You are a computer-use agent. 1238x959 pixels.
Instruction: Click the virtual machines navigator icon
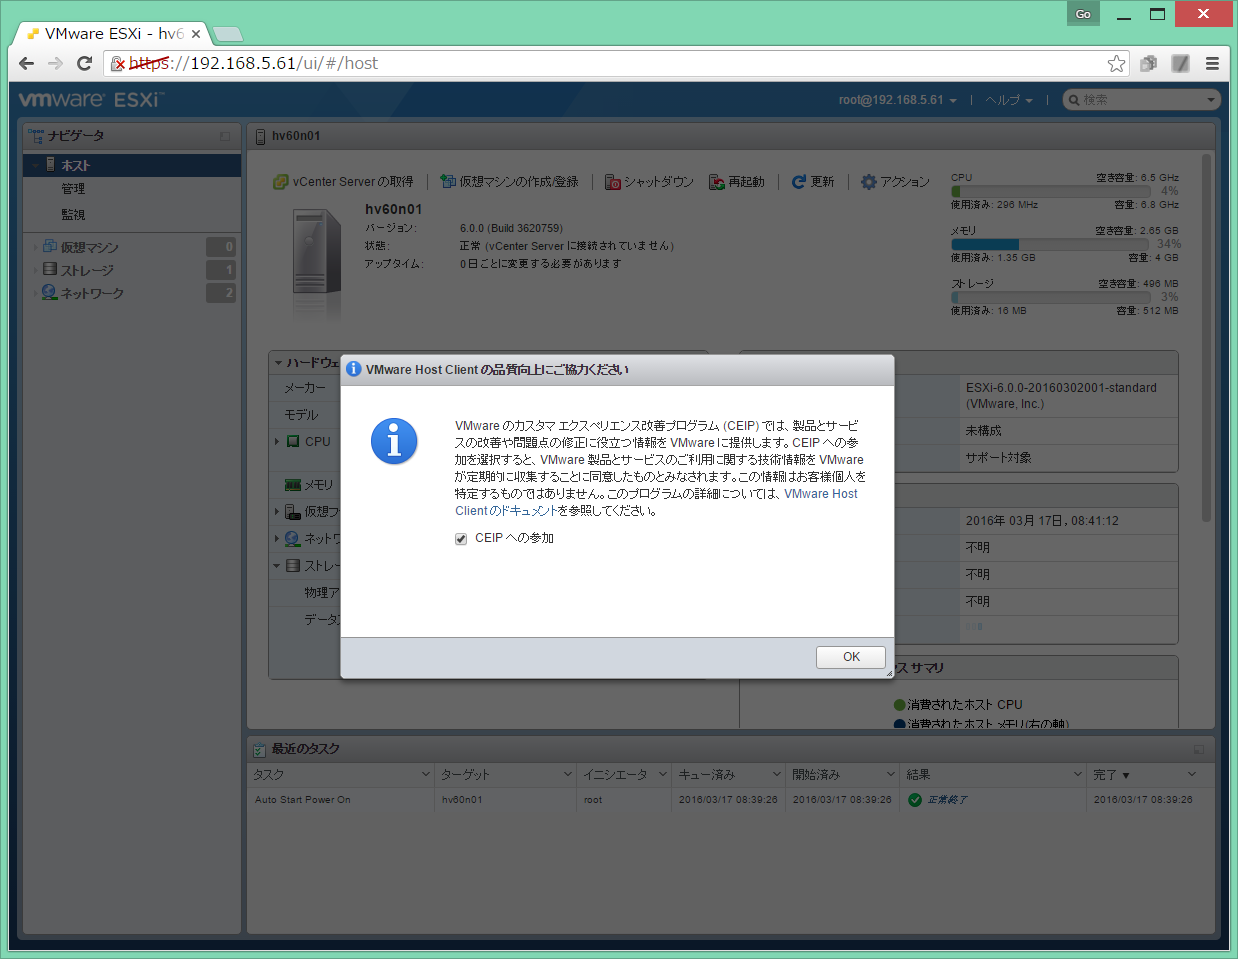(x=50, y=246)
